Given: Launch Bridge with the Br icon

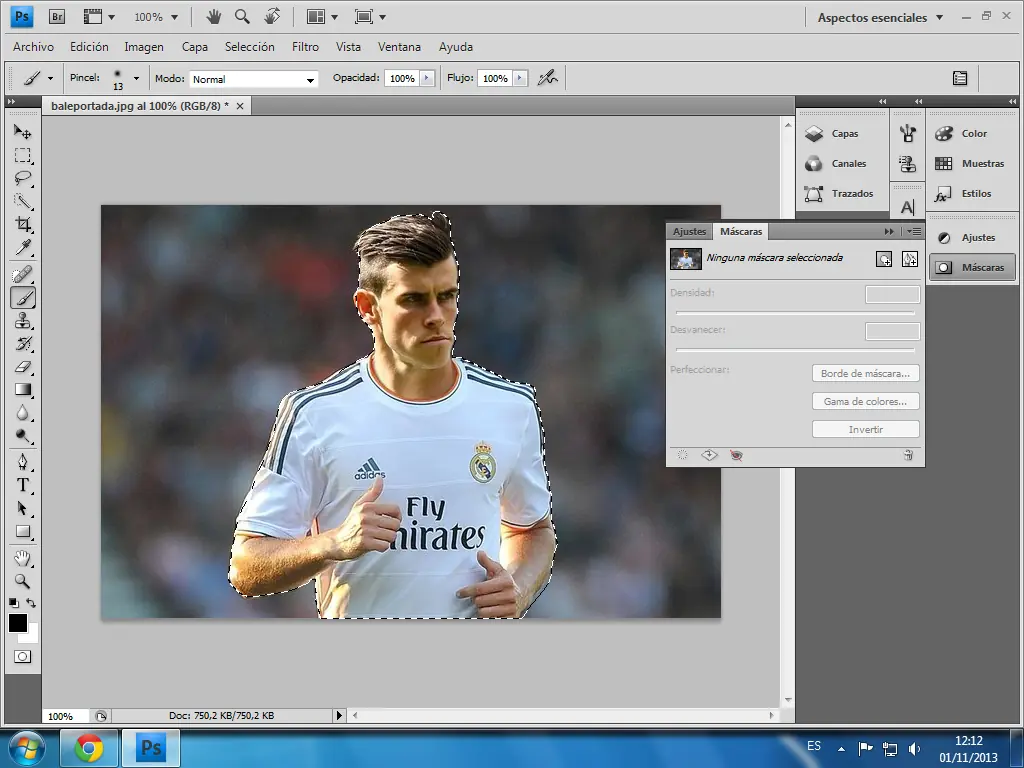Looking at the screenshot, I should [57, 17].
